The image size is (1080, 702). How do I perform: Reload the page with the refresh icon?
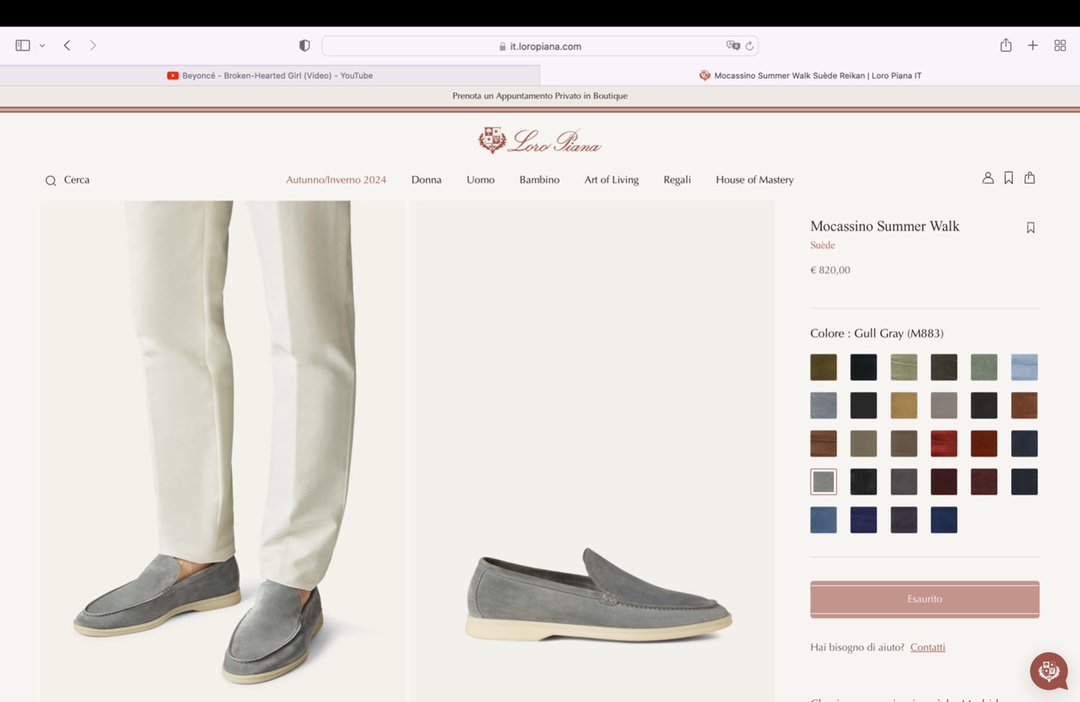click(x=749, y=46)
